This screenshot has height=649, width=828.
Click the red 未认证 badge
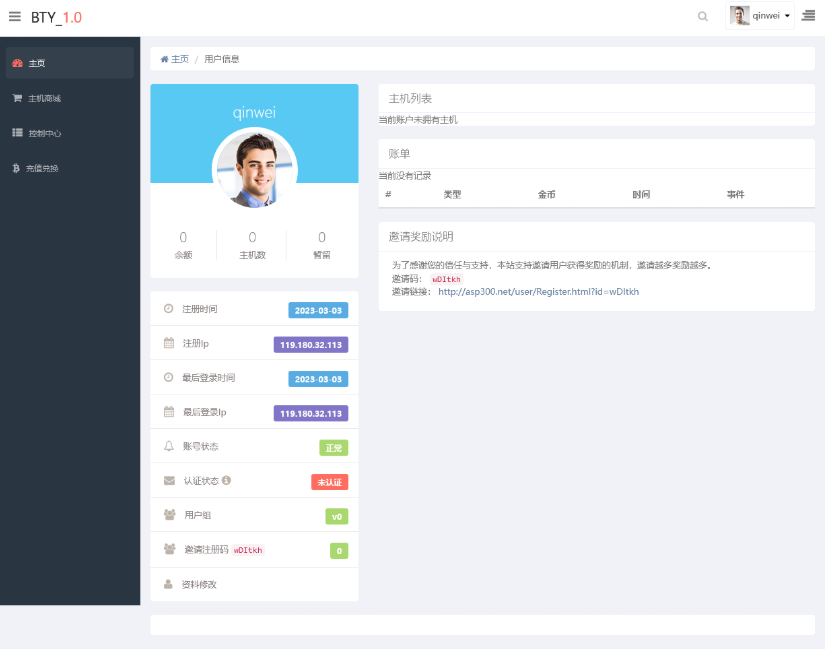tap(329, 482)
